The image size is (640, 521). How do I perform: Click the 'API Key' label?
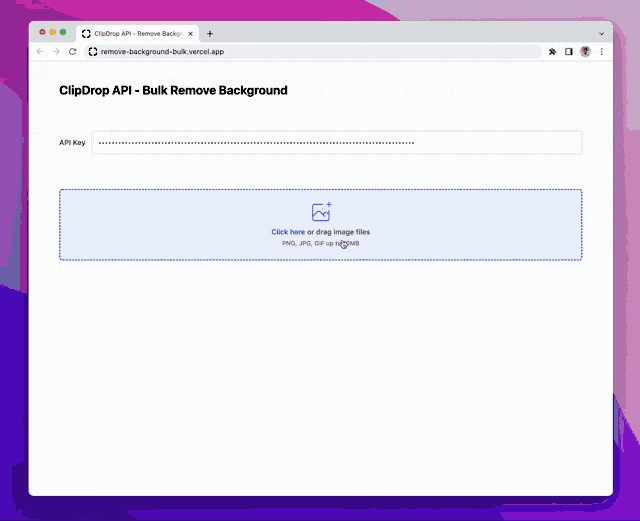point(72,142)
